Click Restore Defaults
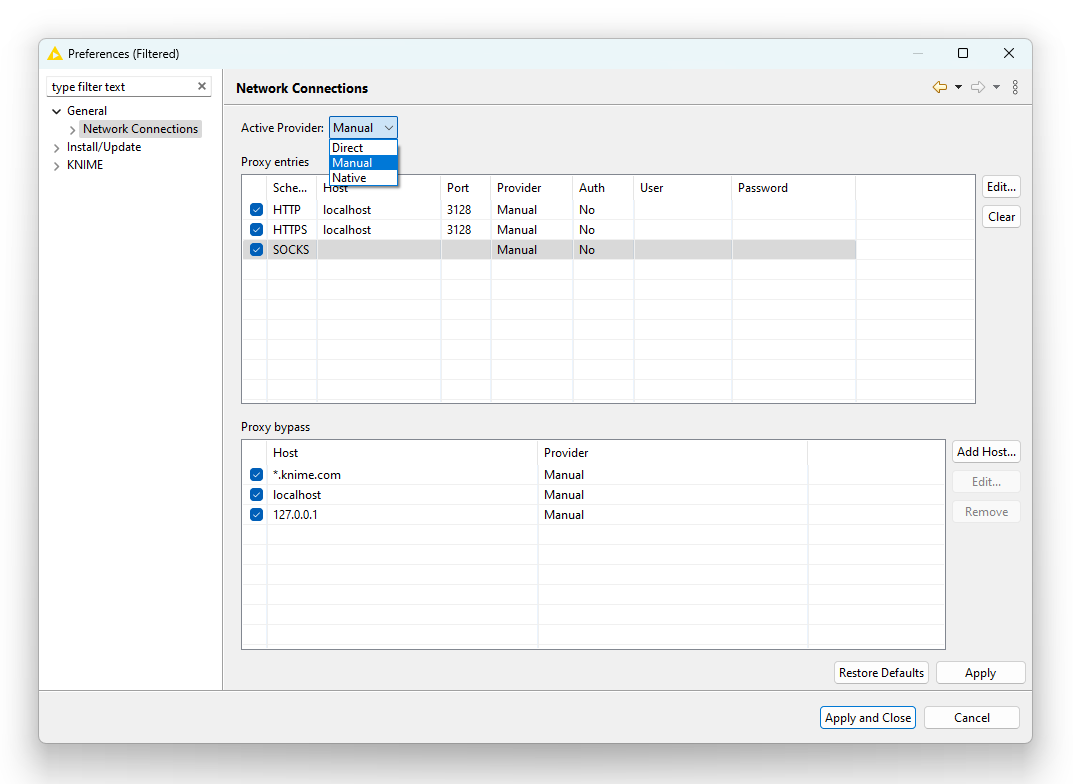The height and width of the screenshot is (784, 1073). (881, 672)
